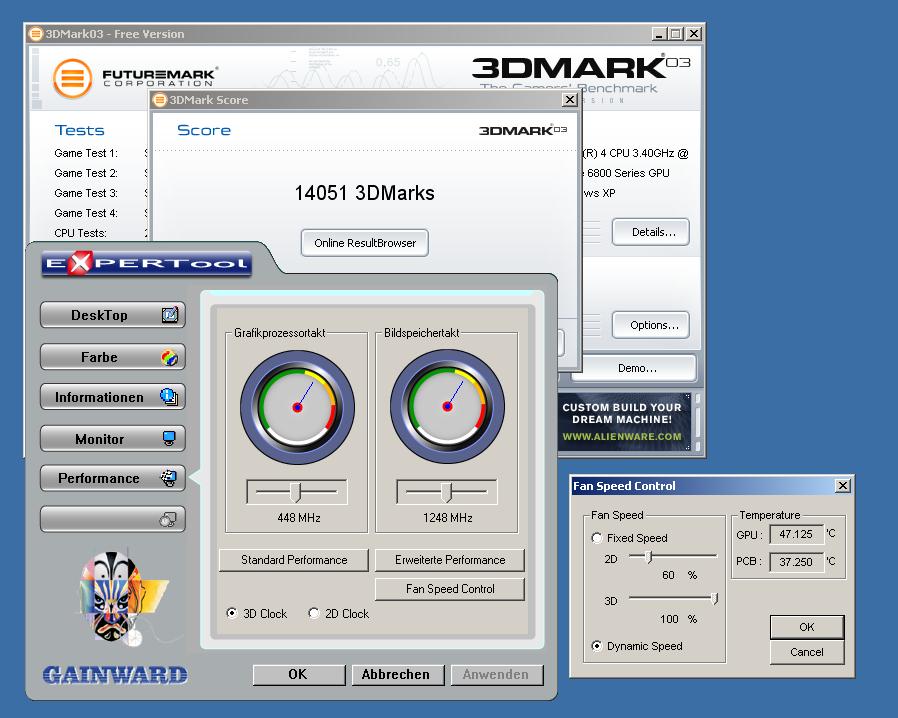Screen dimensions: 898x718
Task: Maximize the 3DMark03 window
Action: click(x=676, y=34)
